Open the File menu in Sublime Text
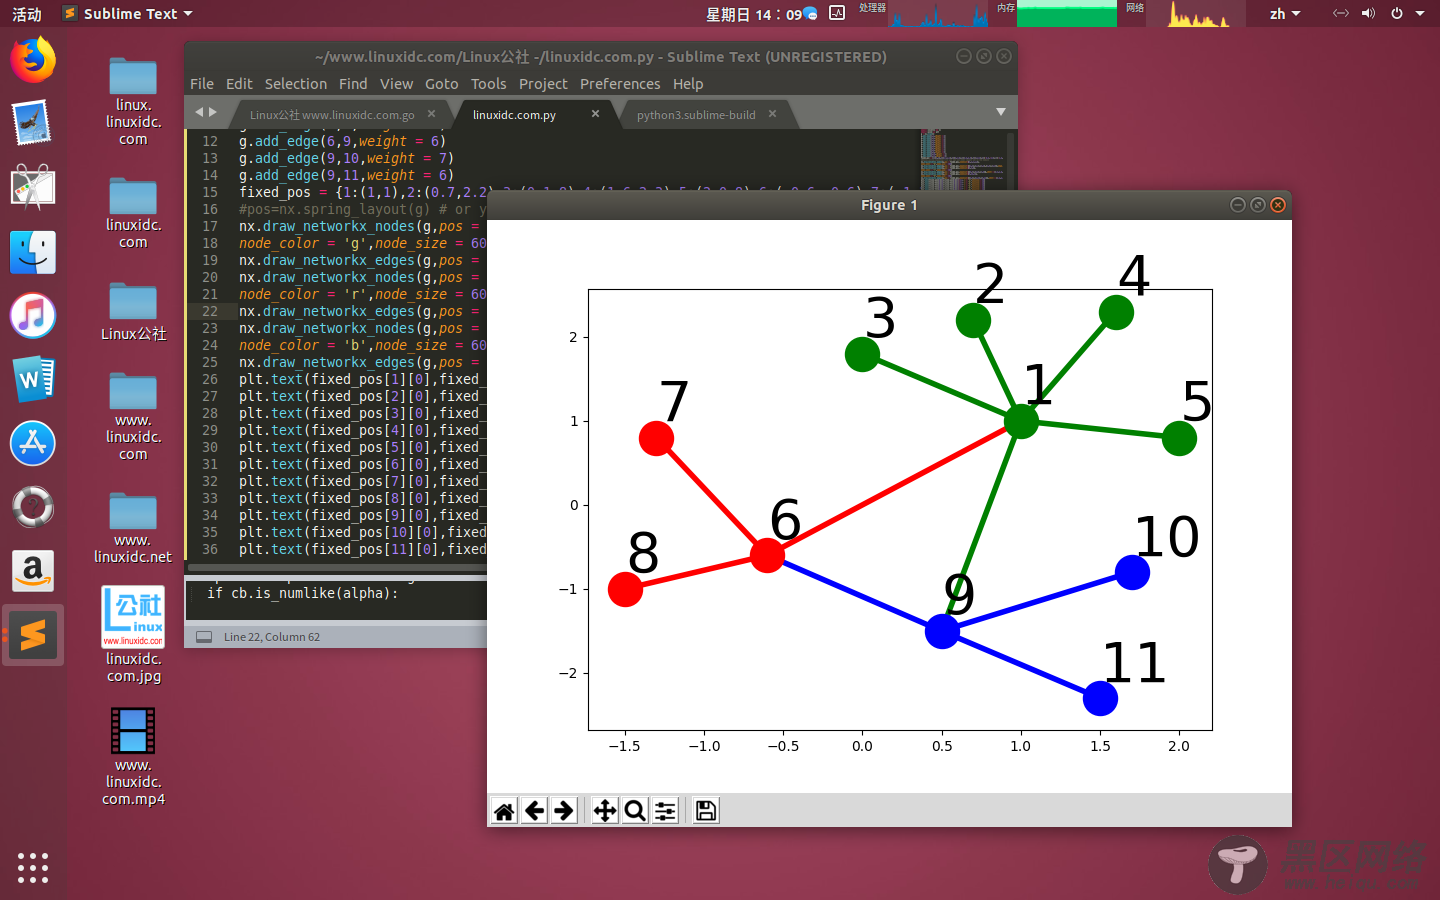Viewport: 1440px width, 900px height. [x=202, y=84]
